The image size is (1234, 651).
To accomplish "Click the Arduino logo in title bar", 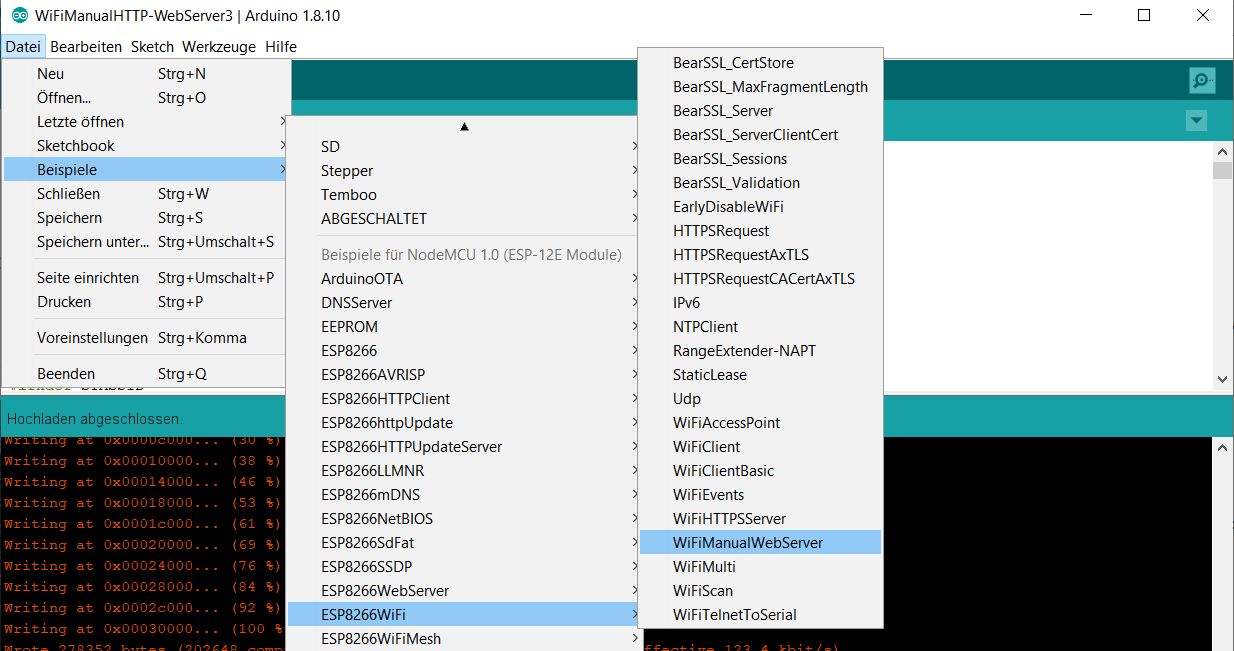I will coord(19,16).
